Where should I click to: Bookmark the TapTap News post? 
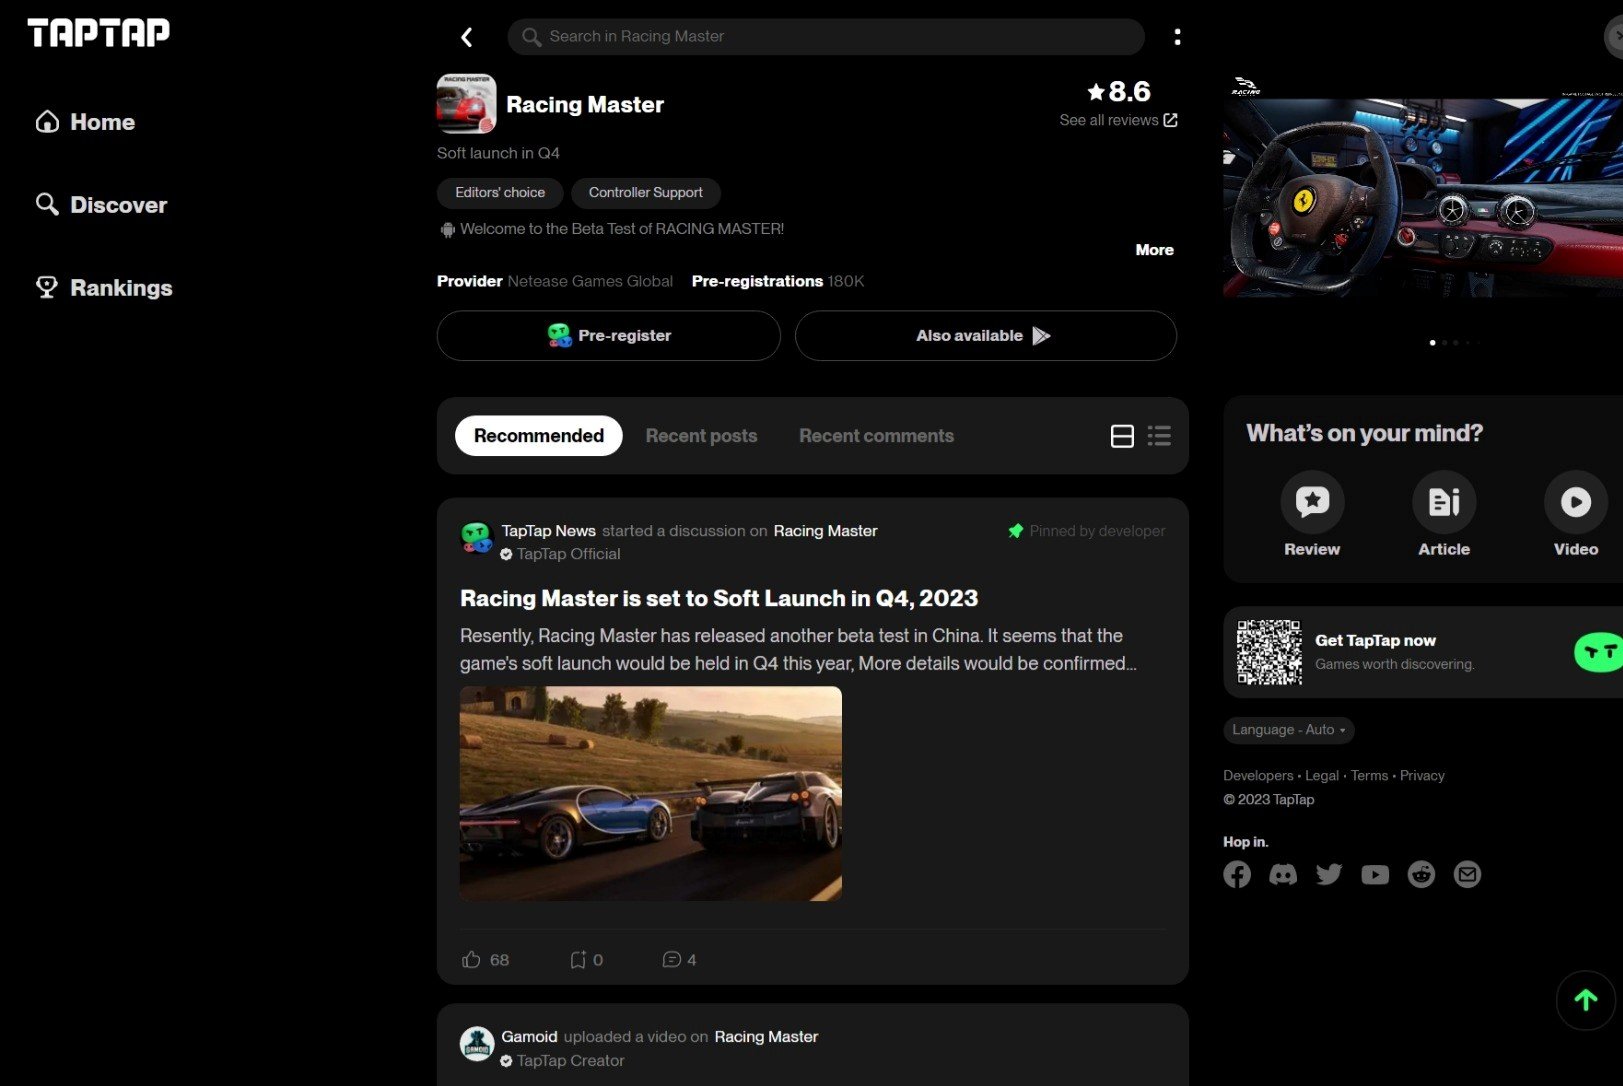pos(586,960)
